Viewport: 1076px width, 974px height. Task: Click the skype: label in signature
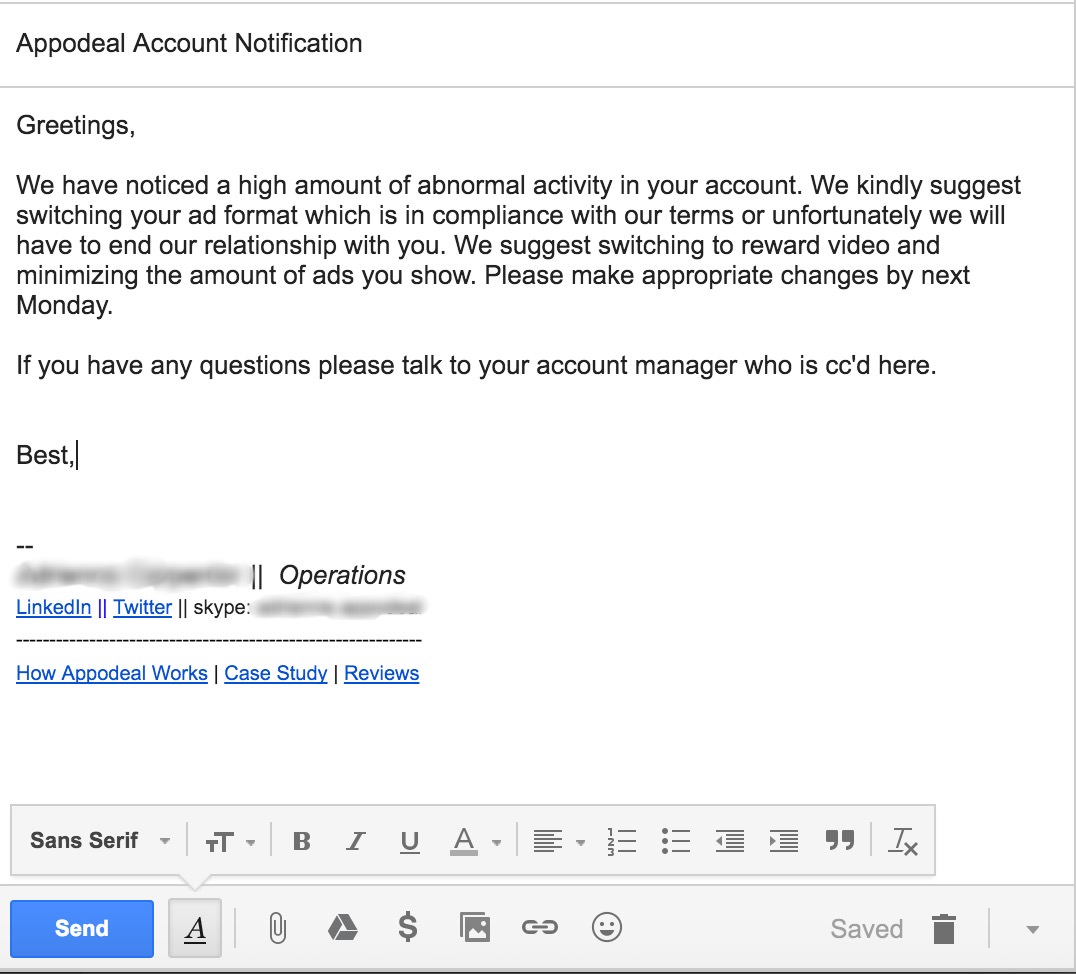click(x=222, y=607)
